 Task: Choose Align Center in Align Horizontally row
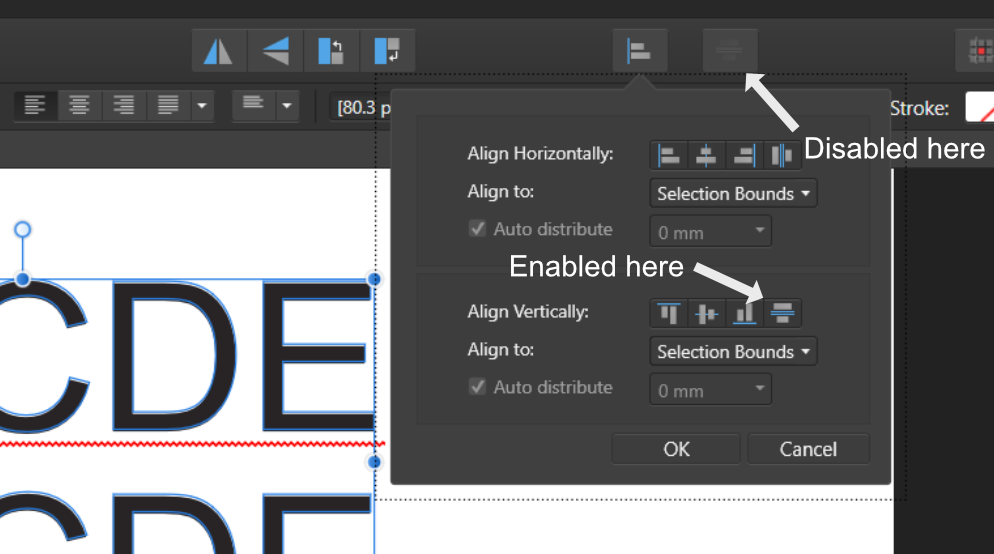(x=706, y=155)
